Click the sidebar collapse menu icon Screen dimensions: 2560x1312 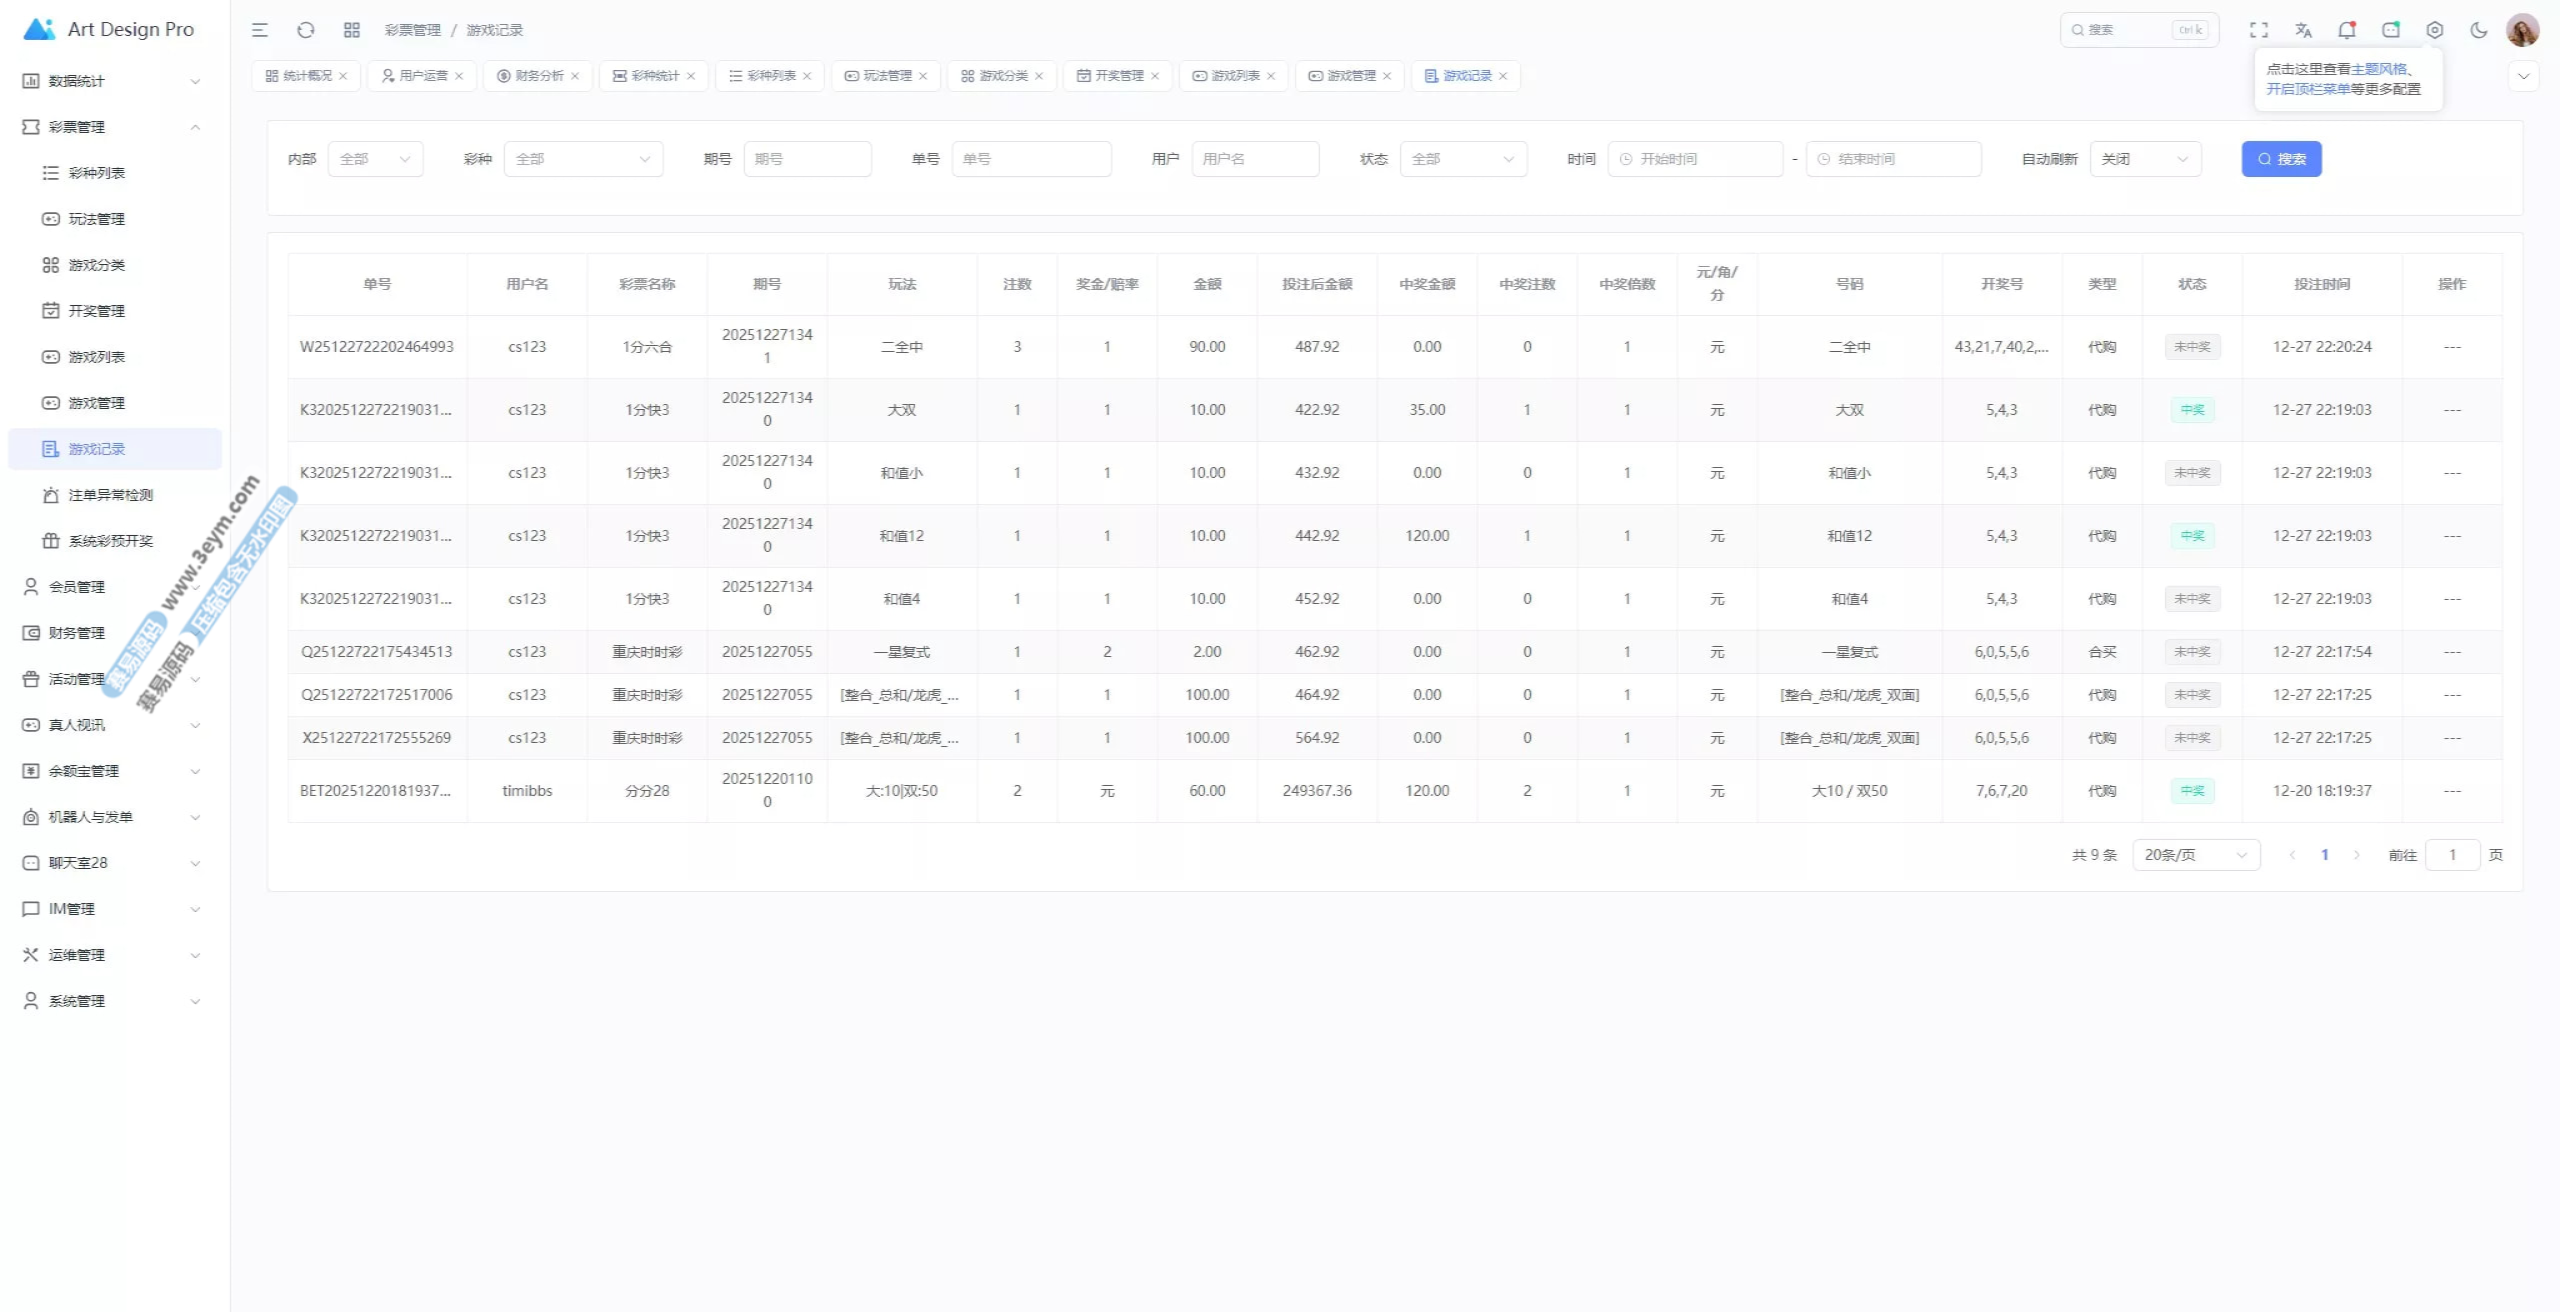click(x=260, y=30)
